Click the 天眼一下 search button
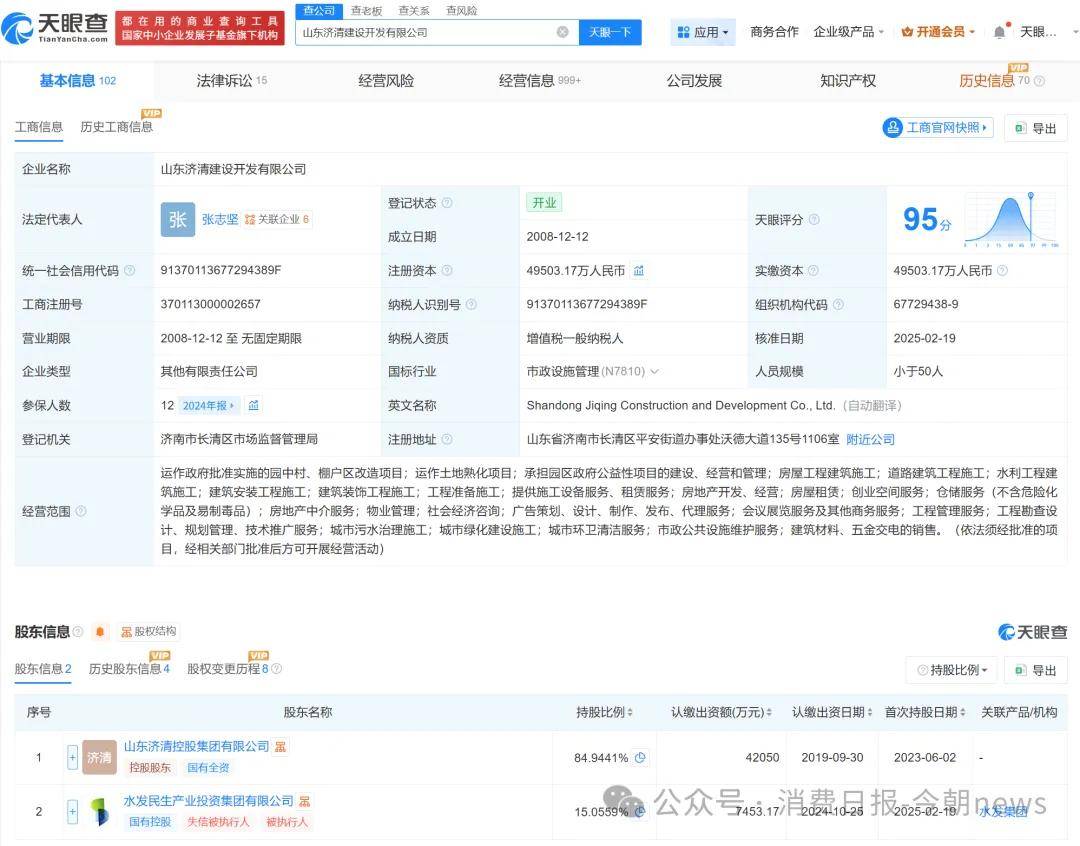 click(610, 32)
